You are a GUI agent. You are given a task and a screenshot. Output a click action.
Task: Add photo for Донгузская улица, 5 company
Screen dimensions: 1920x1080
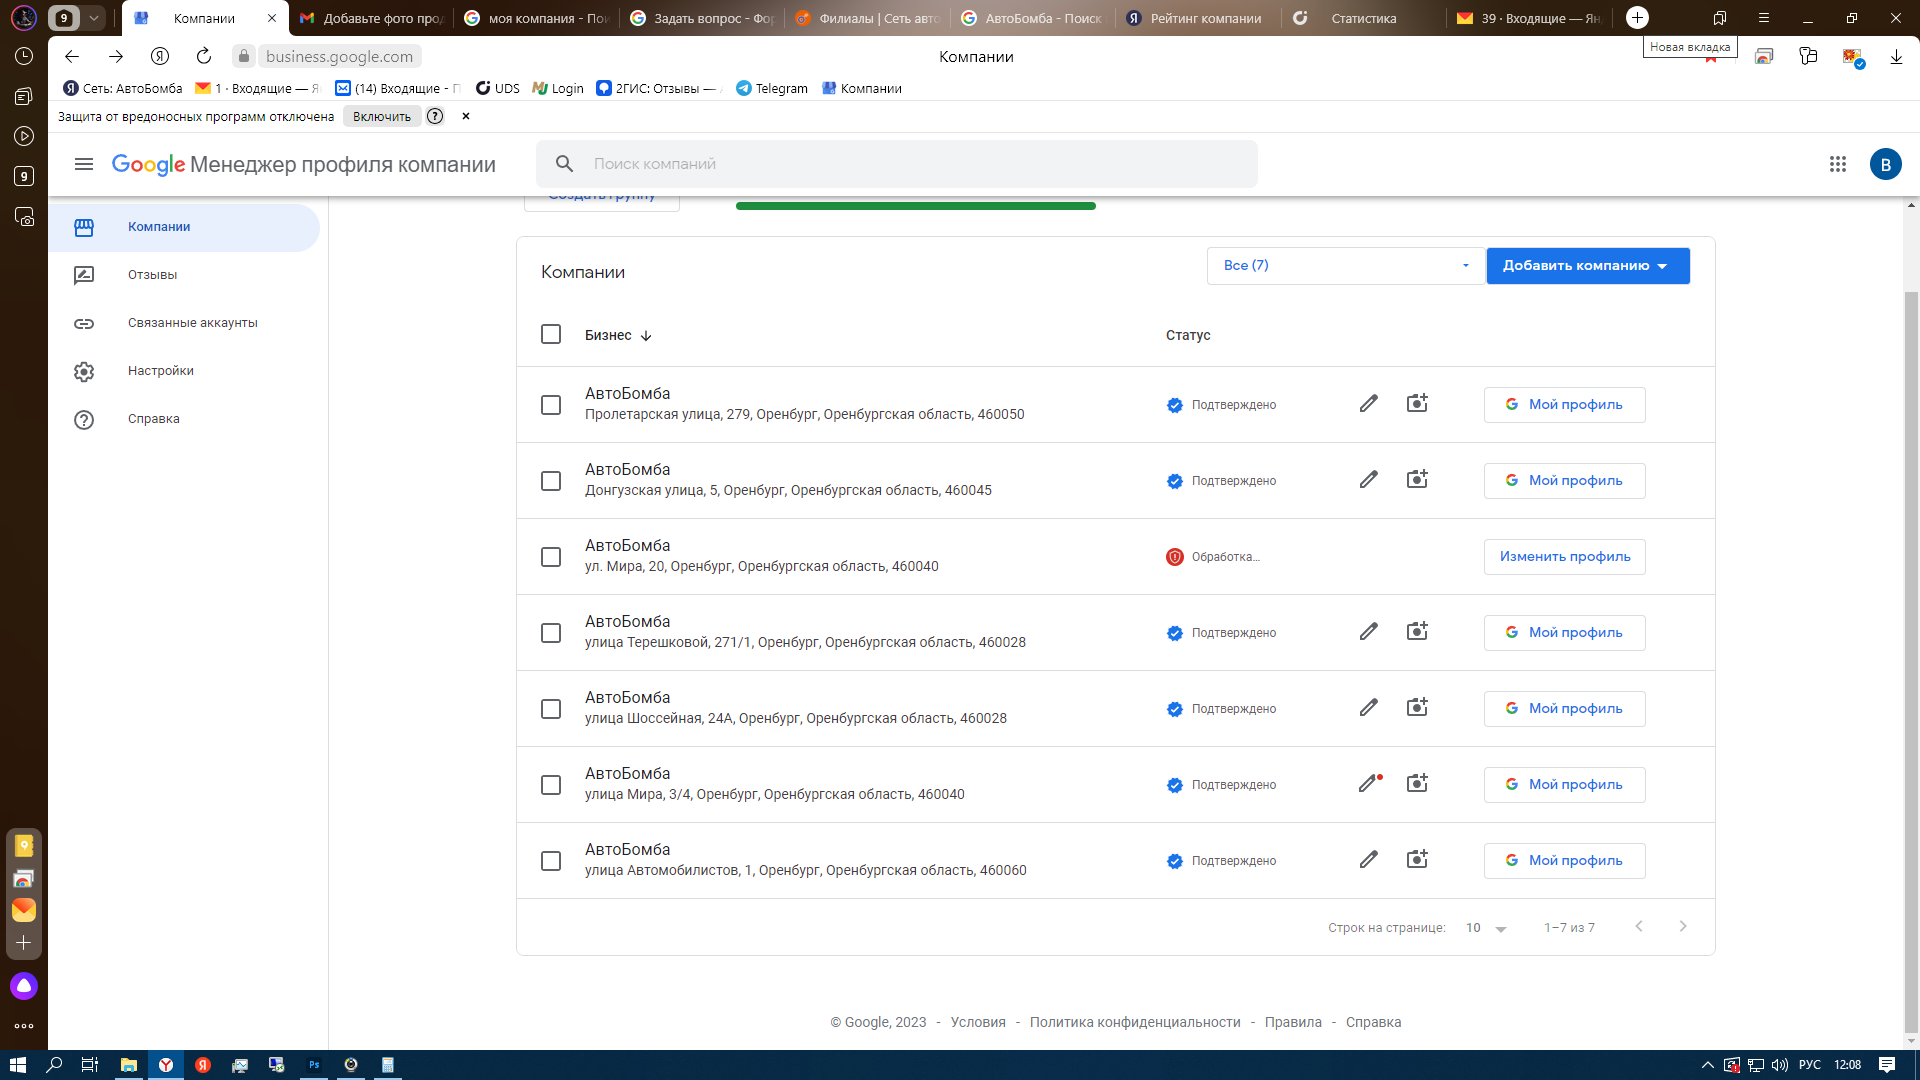tap(1417, 480)
